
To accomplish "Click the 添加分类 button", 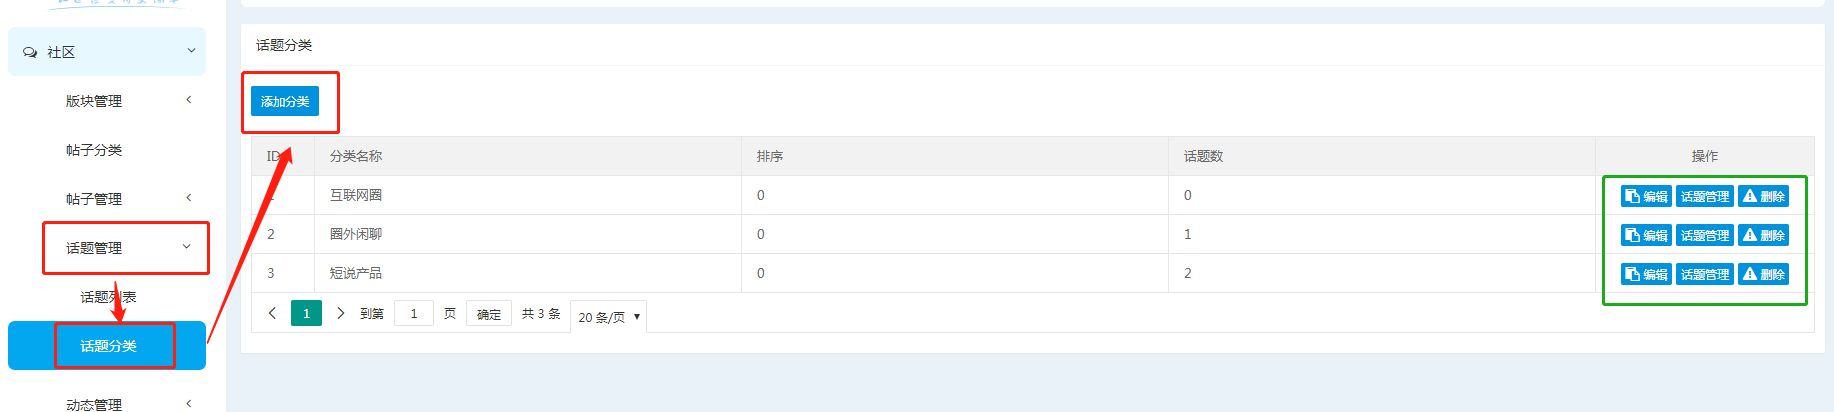I will click(285, 101).
